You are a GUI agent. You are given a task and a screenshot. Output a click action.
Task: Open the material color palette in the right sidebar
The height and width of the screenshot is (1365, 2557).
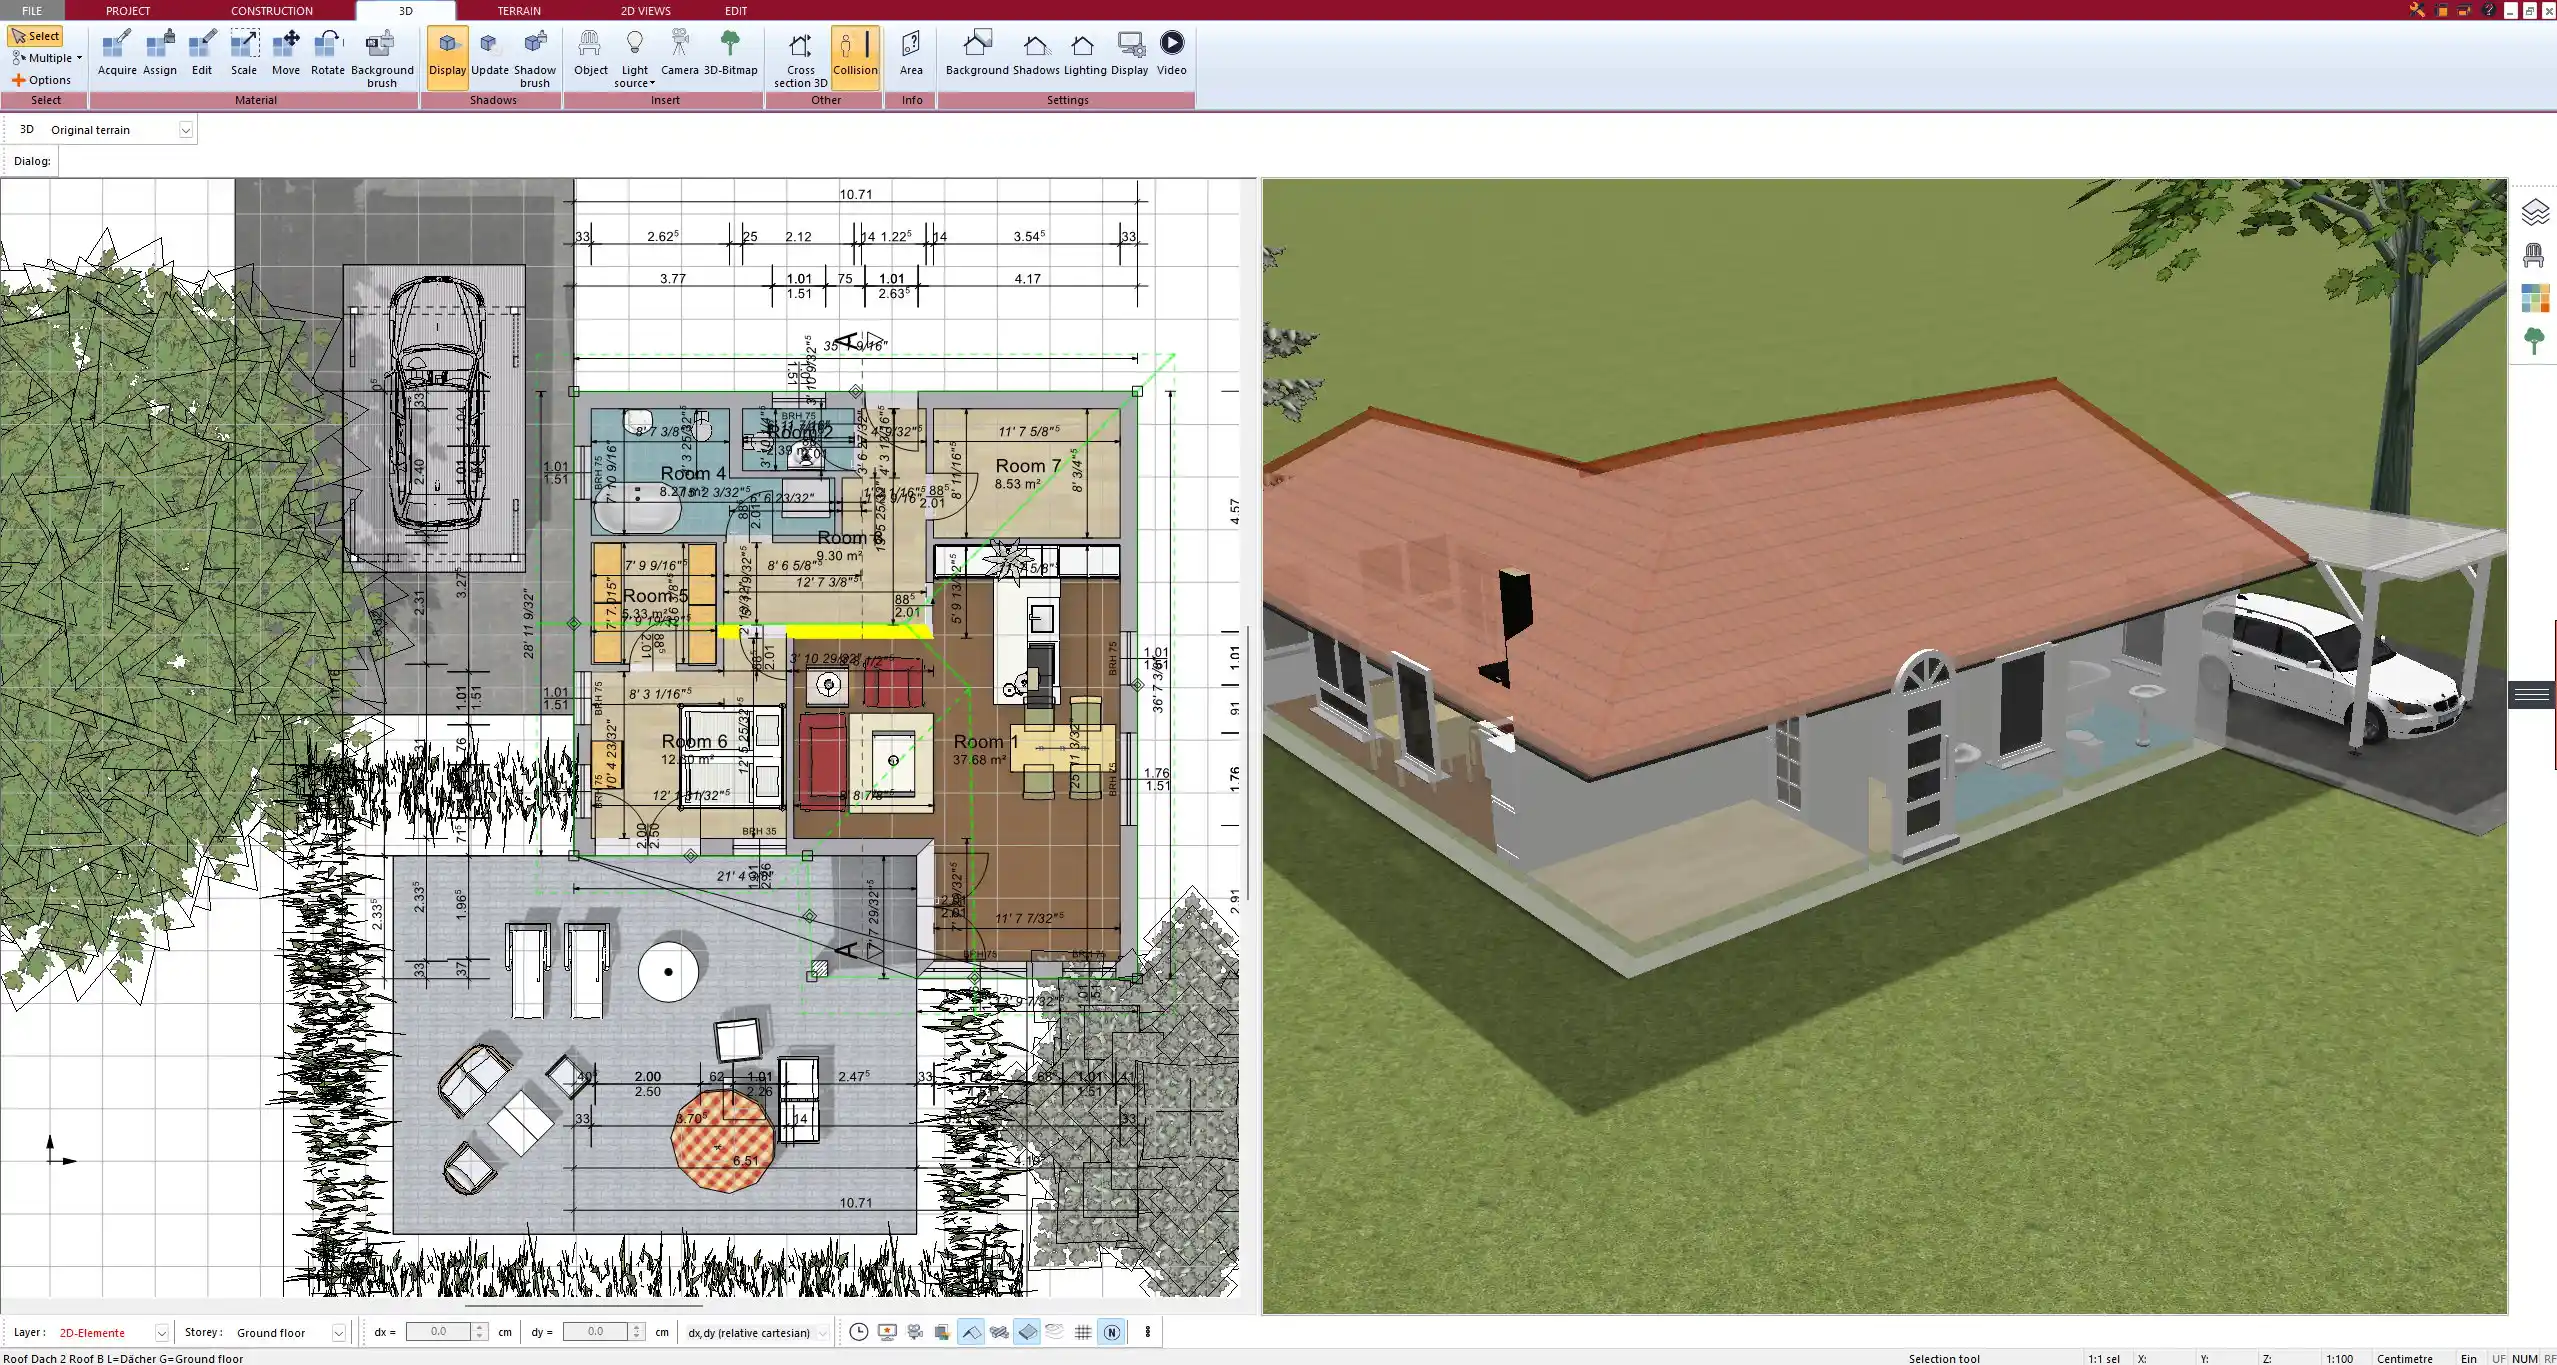(2536, 297)
